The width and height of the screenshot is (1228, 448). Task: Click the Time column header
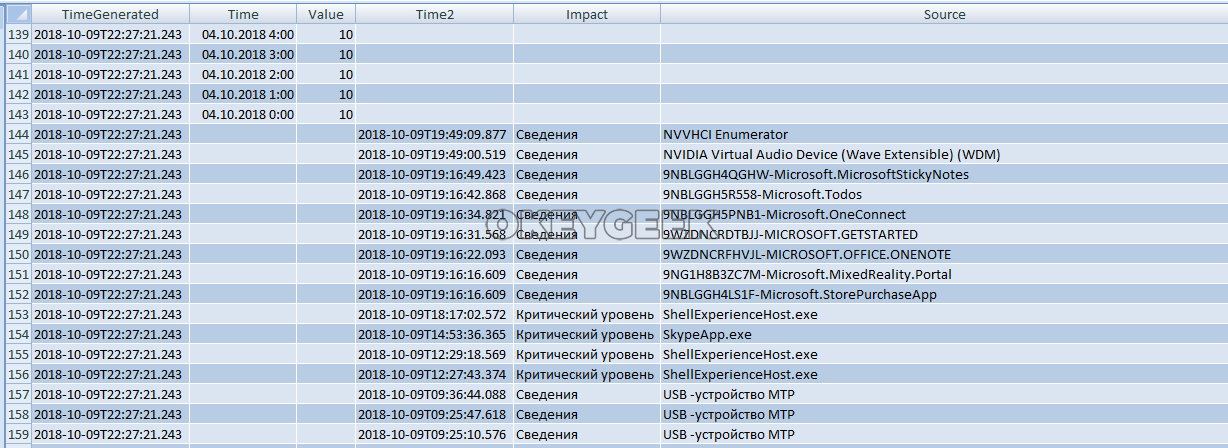[x=243, y=15]
